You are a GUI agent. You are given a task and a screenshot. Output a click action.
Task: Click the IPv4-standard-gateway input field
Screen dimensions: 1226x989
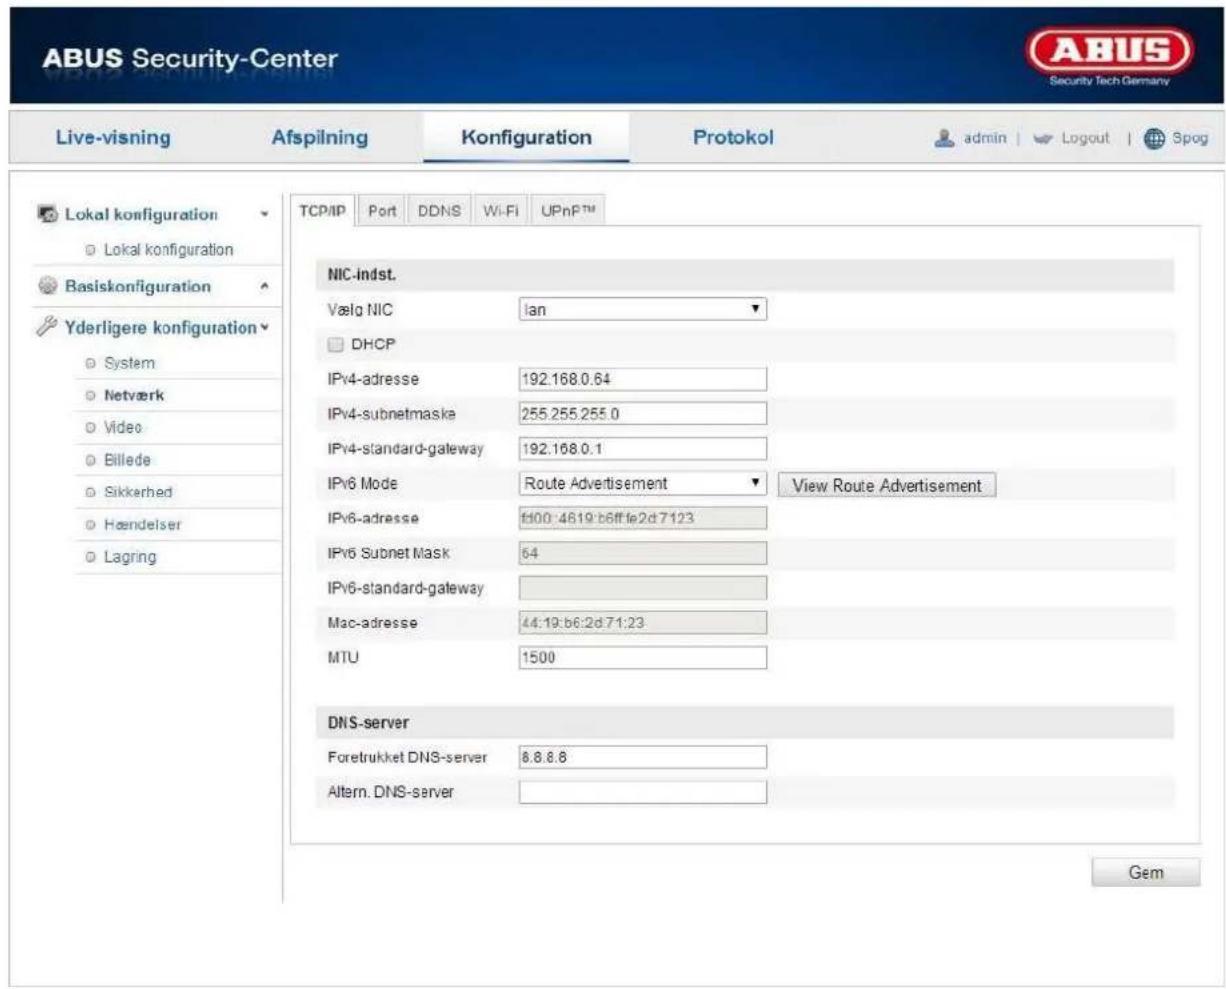point(643,449)
